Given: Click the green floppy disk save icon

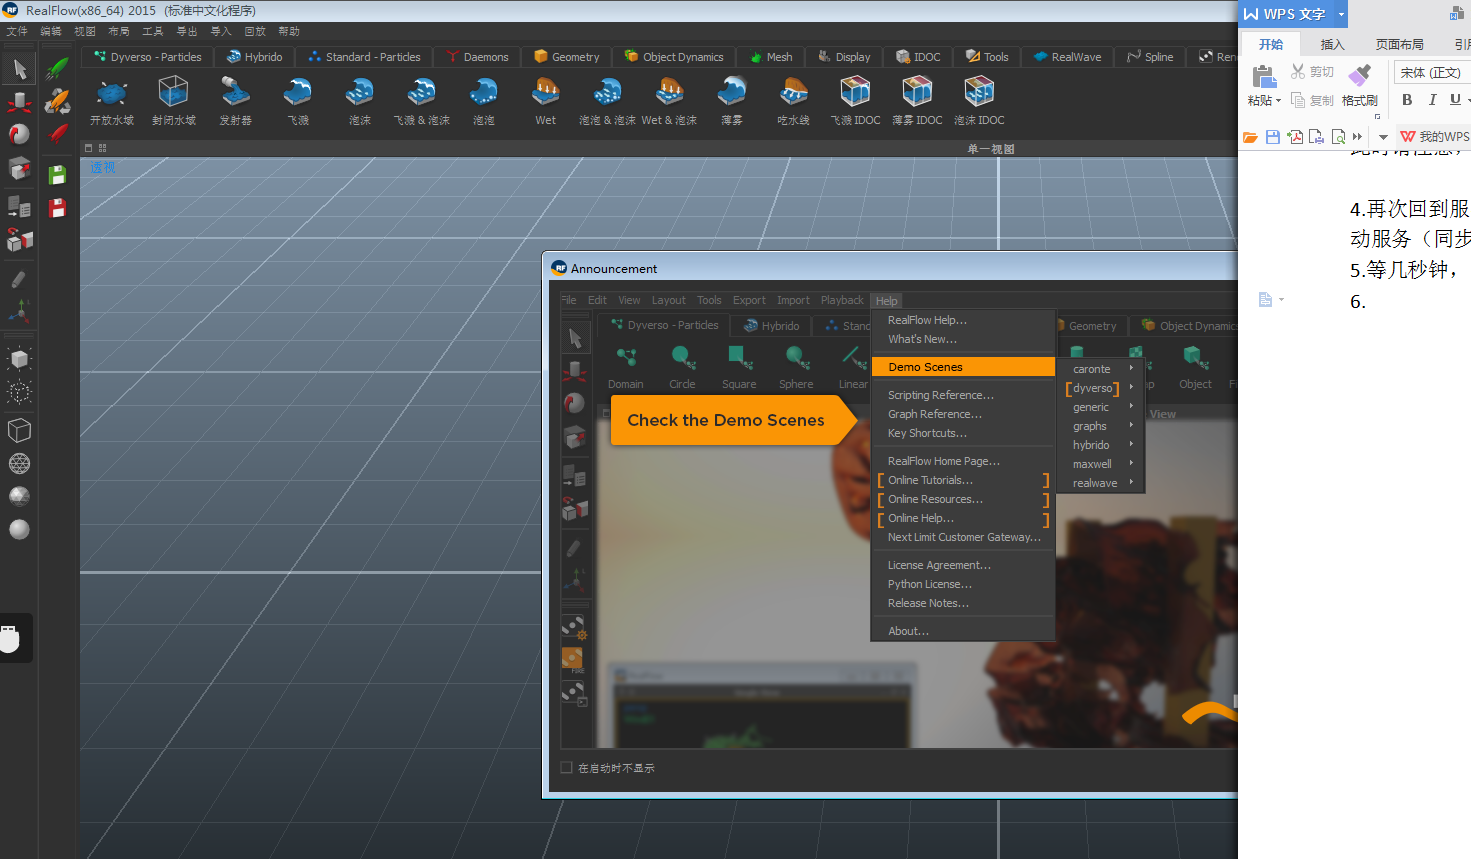Looking at the screenshot, I should pos(57,174).
